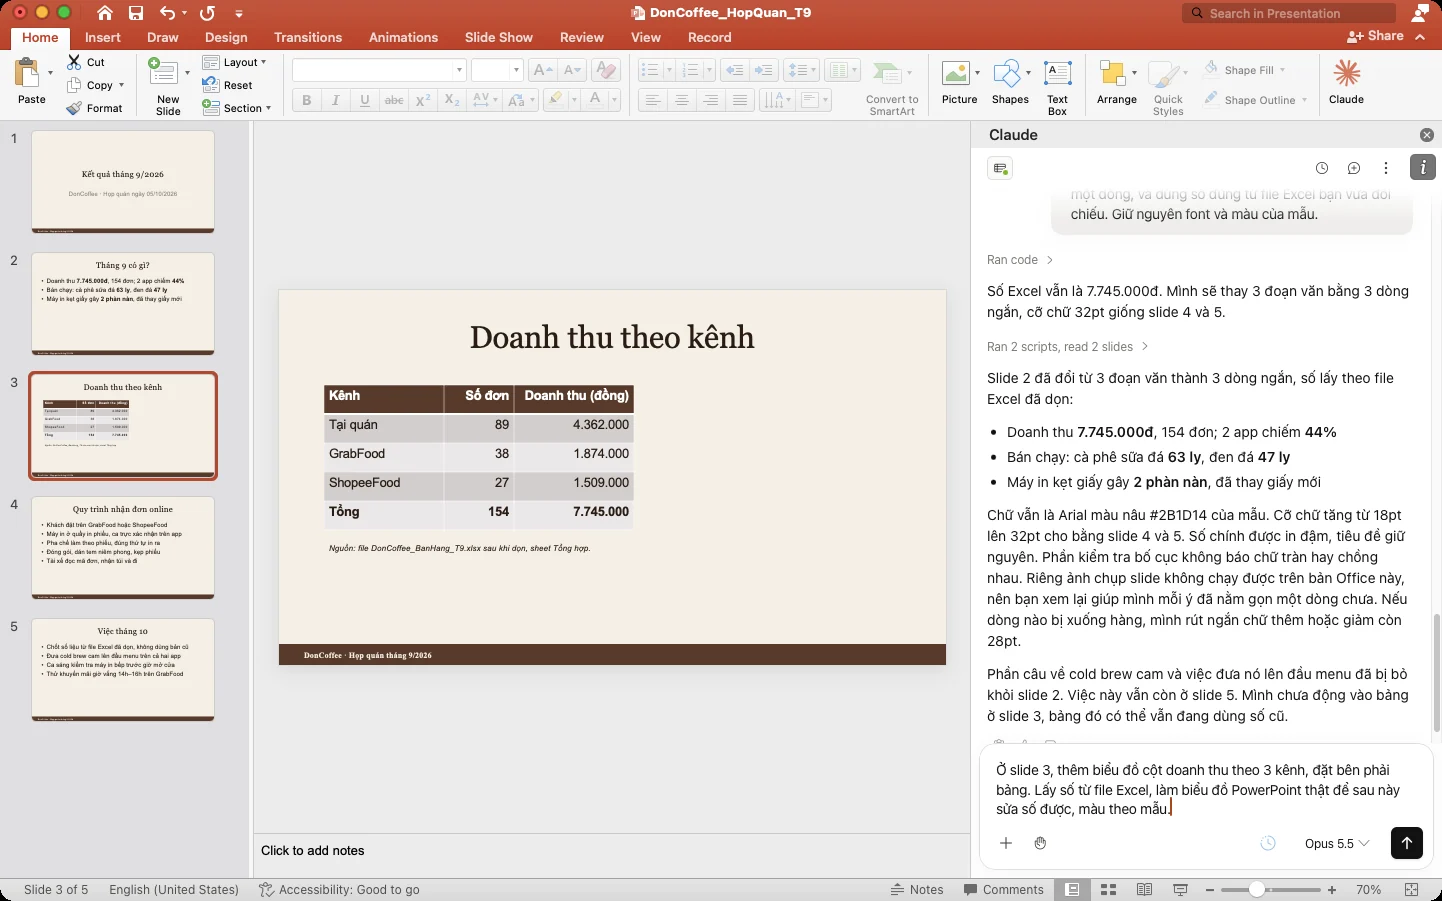Open the Slide Show tab
Screen dimensions: 1442x901
pos(499,37)
